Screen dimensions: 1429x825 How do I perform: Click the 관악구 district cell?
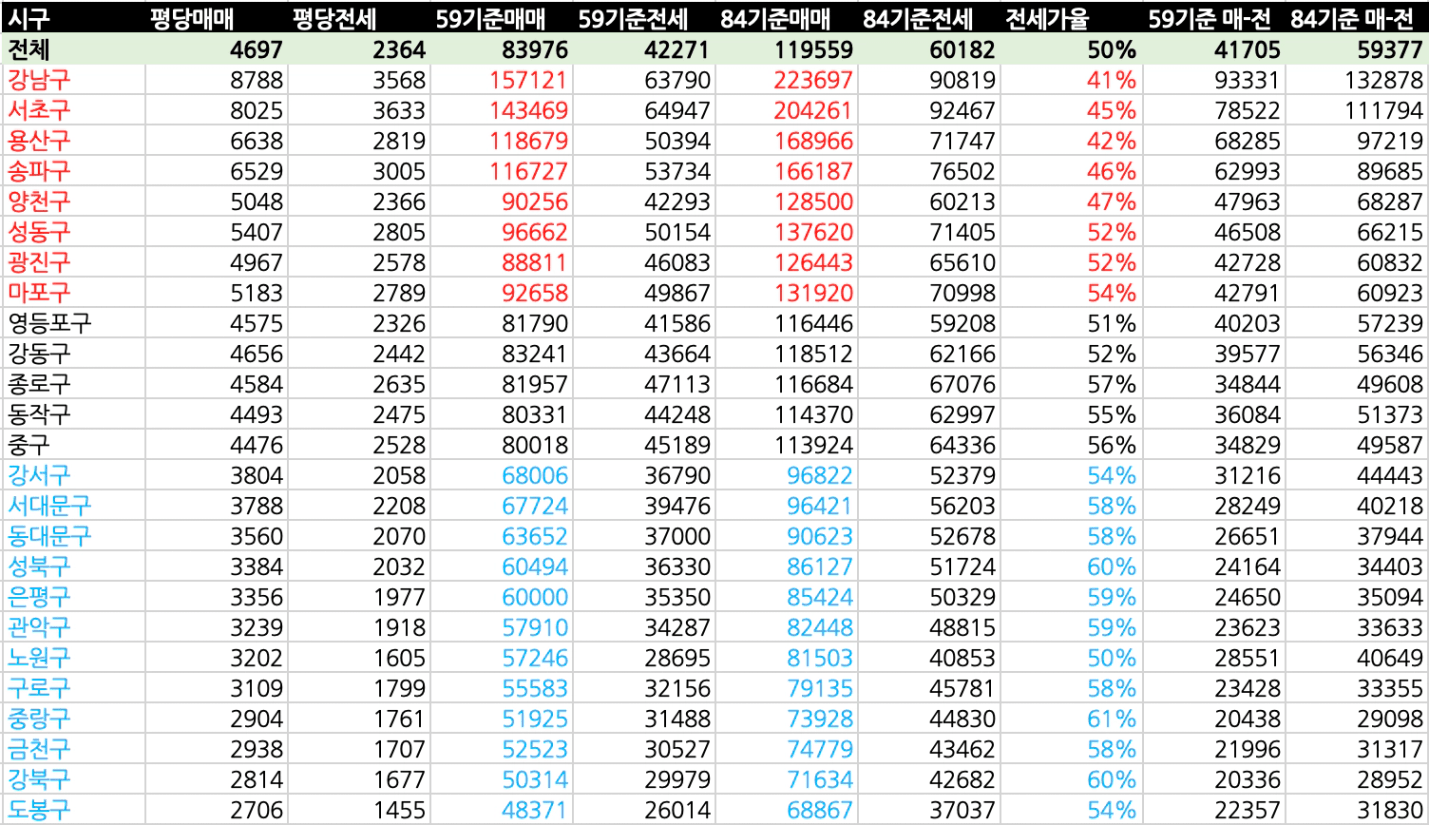tap(39, 628)
